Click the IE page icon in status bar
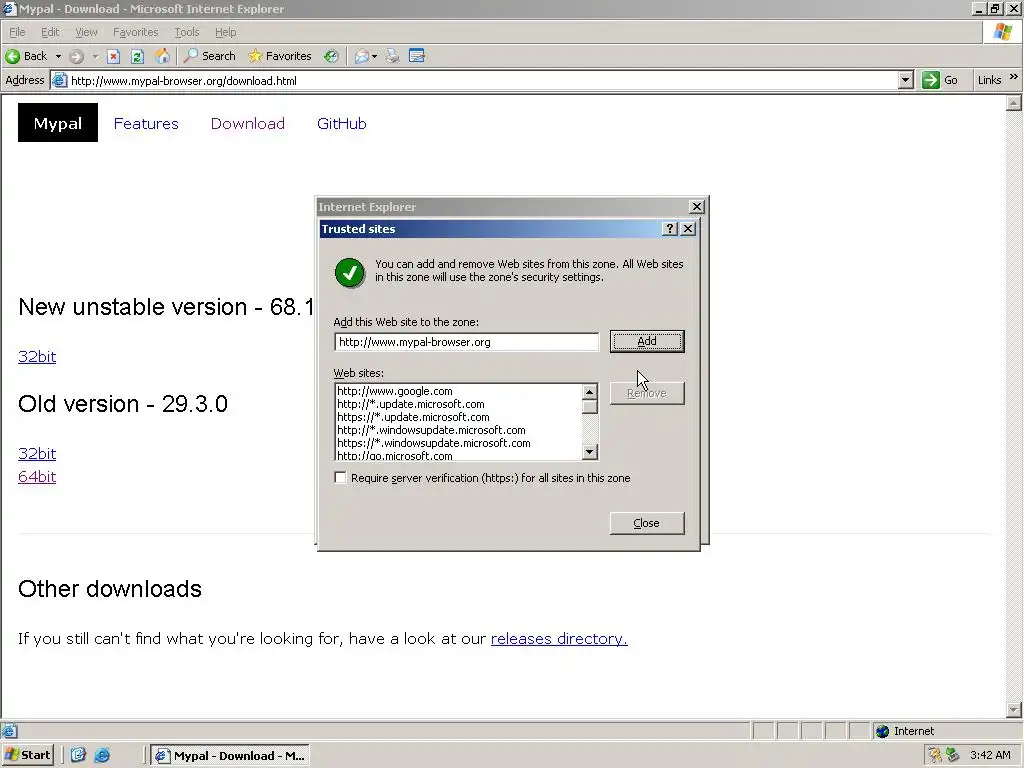This screenshot has height=768, width=1024. click(10, 731)
